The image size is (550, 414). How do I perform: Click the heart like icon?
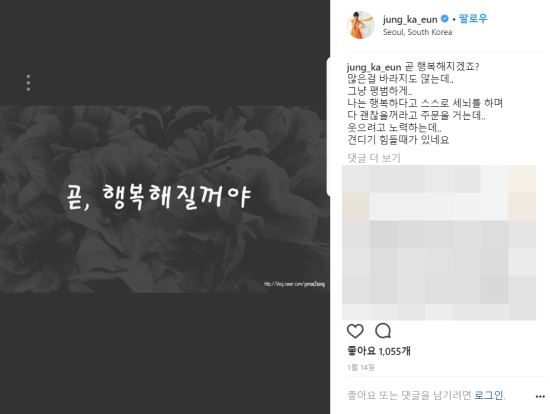[x=355, y=331]
